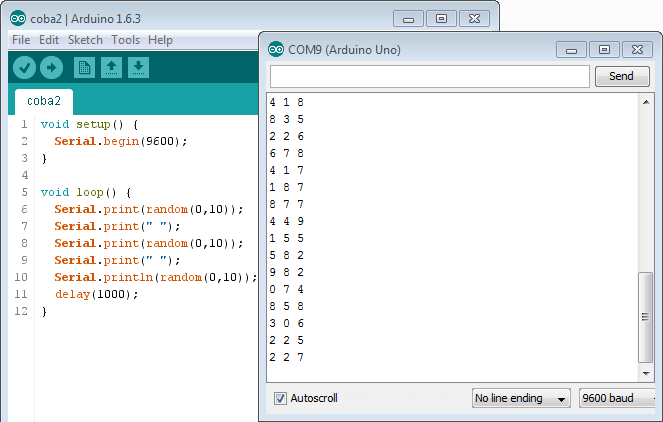Click serial output row '8 5 8'
663x422 pixels.
(x=287, y=306)
